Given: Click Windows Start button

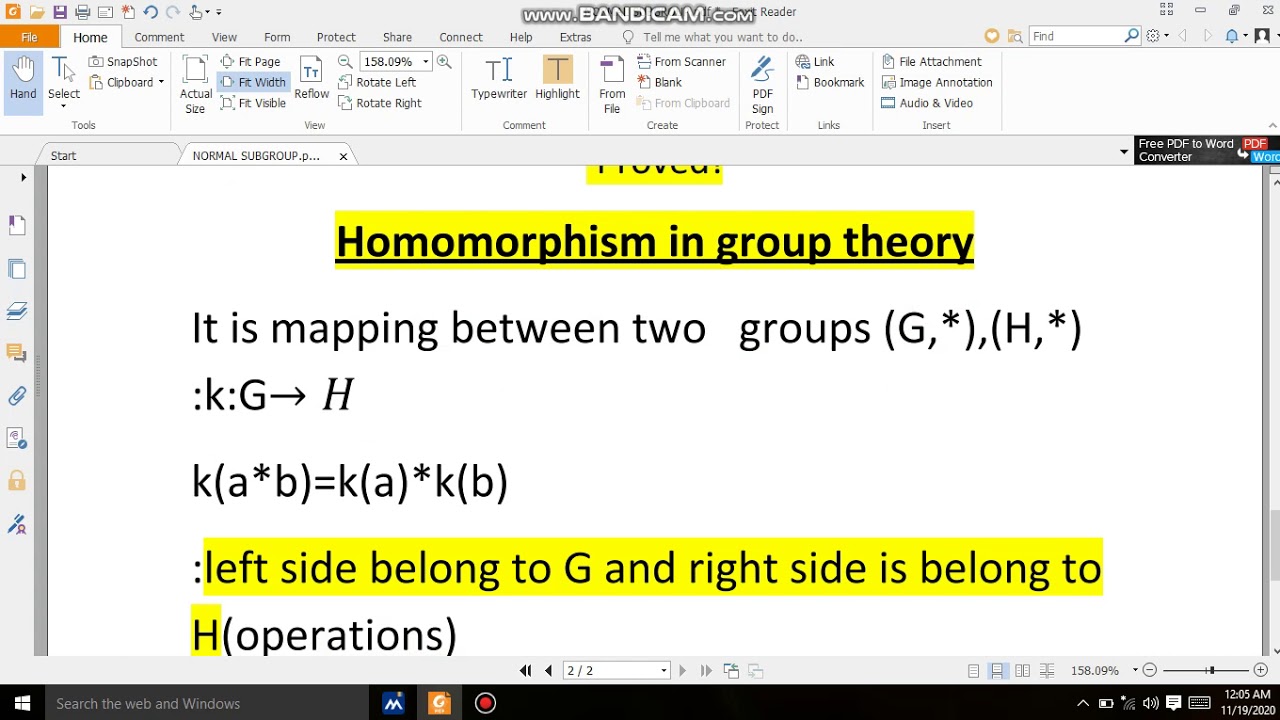Looking at the screenshot, I should (21, 703).
